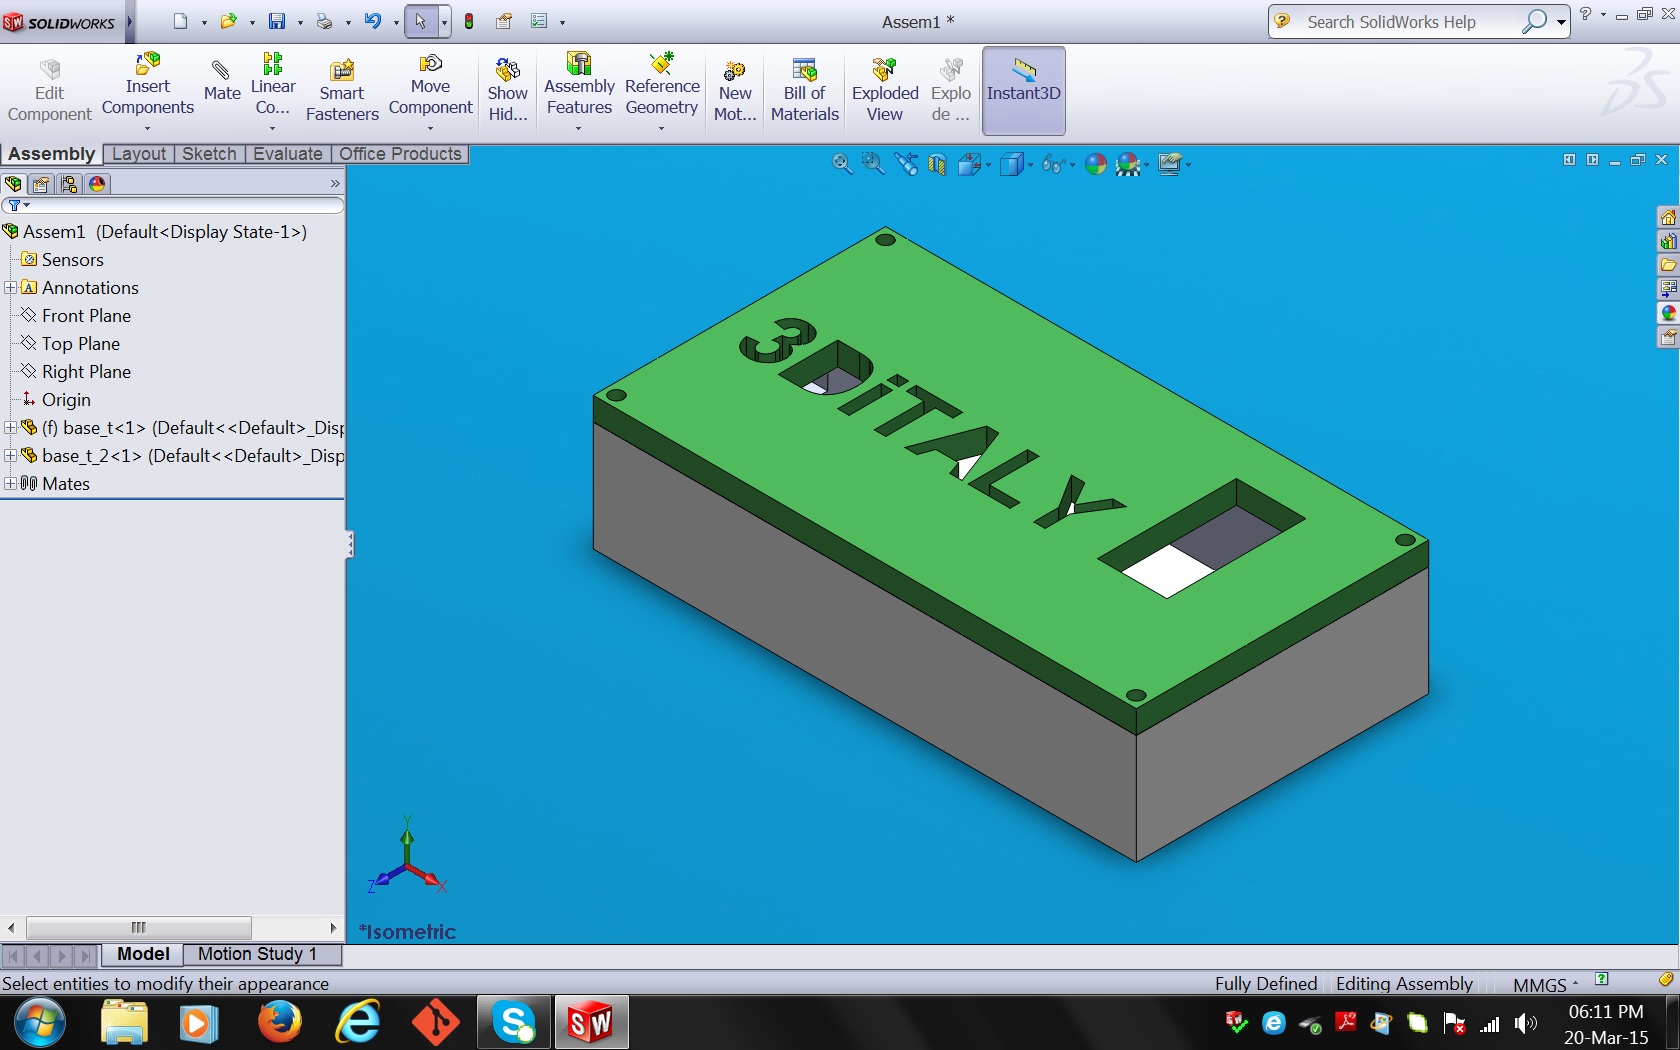This screenshot has width=1680, height=1050.
Task: Open the ConfigurationManager tab icon
Action: coord(69,184)
